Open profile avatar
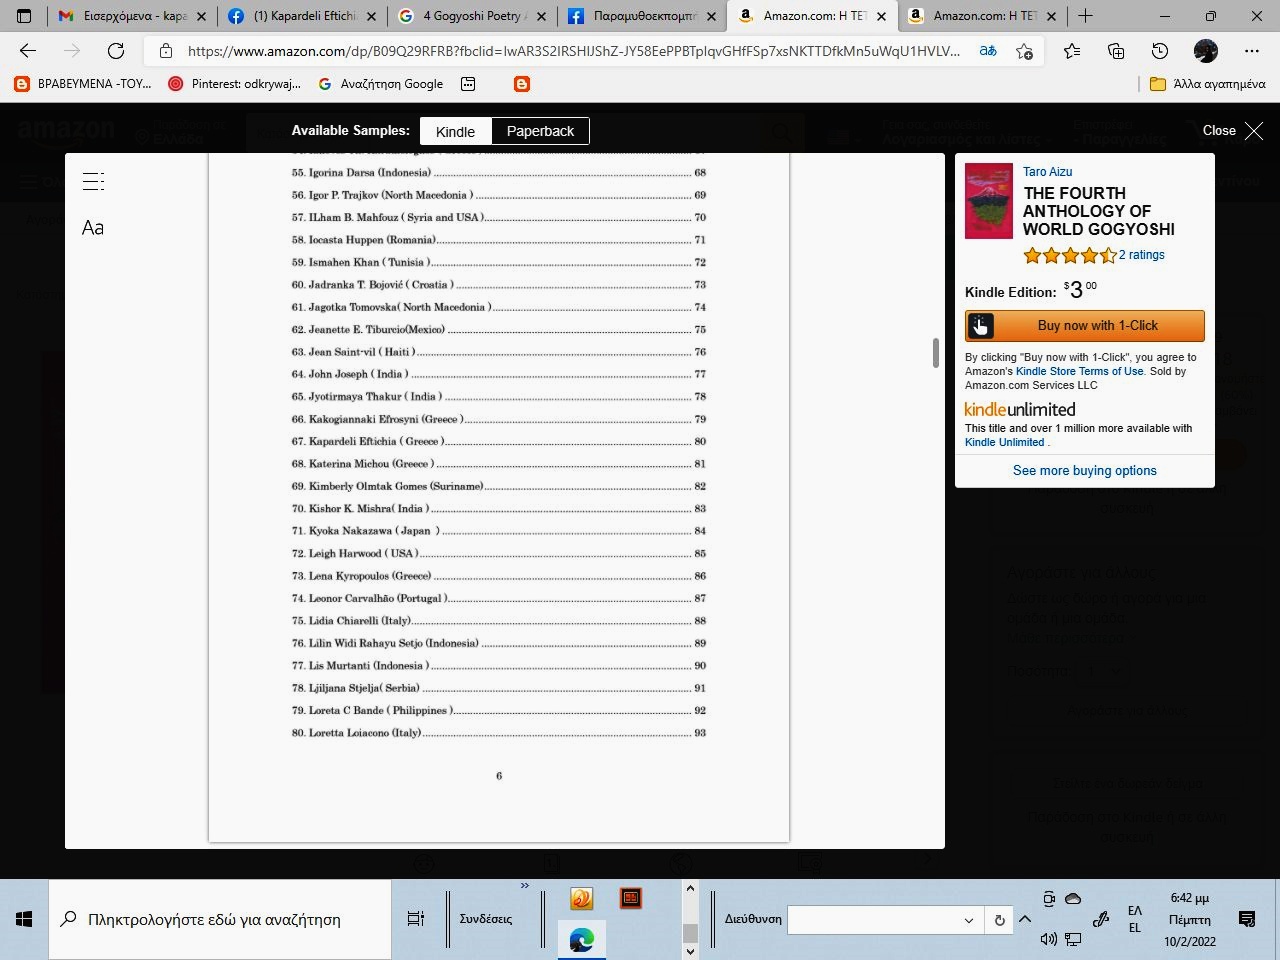The height and width of the screenshot is (960, 1280). tap(1206, 51)
